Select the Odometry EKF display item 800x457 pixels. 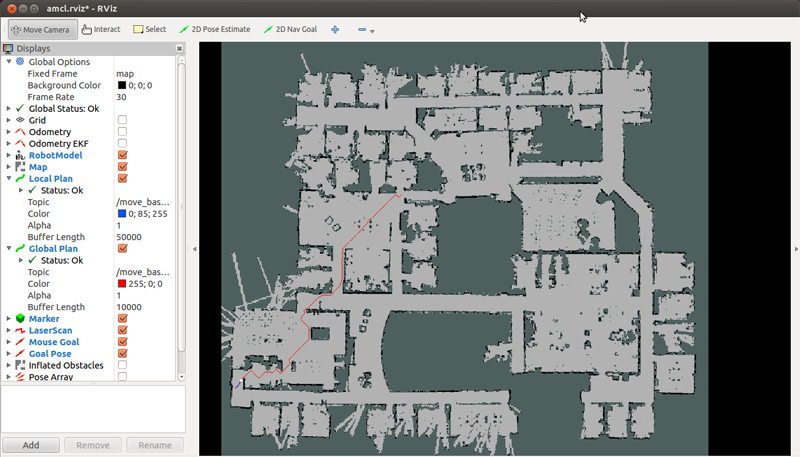tap(58, 143)
